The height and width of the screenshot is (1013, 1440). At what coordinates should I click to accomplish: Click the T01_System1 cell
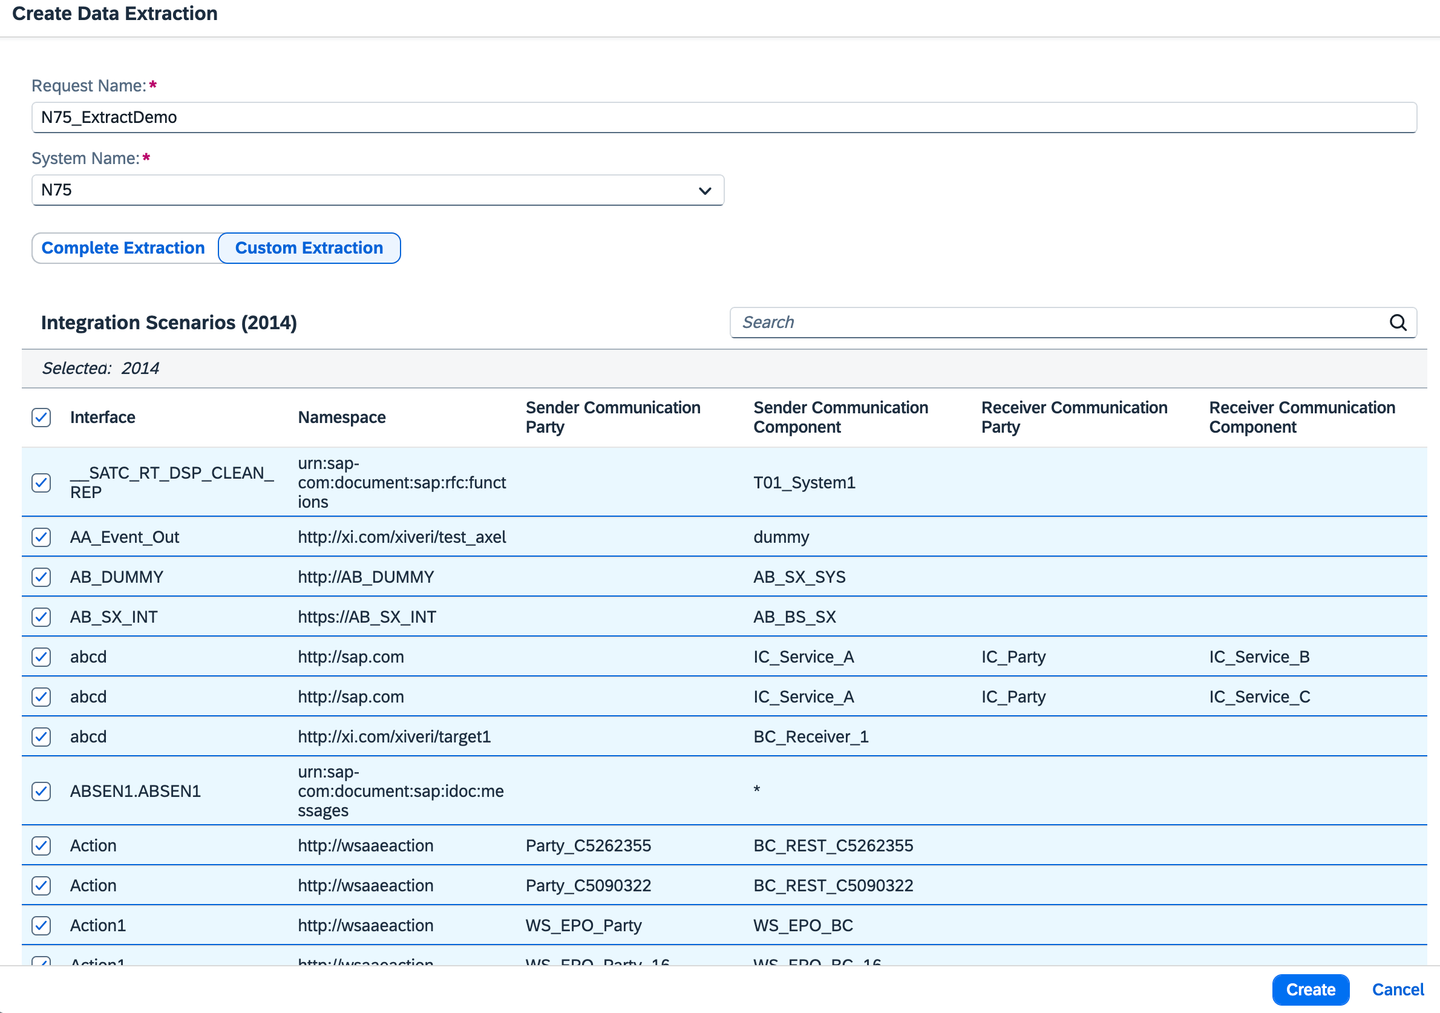tap(805, 482)
